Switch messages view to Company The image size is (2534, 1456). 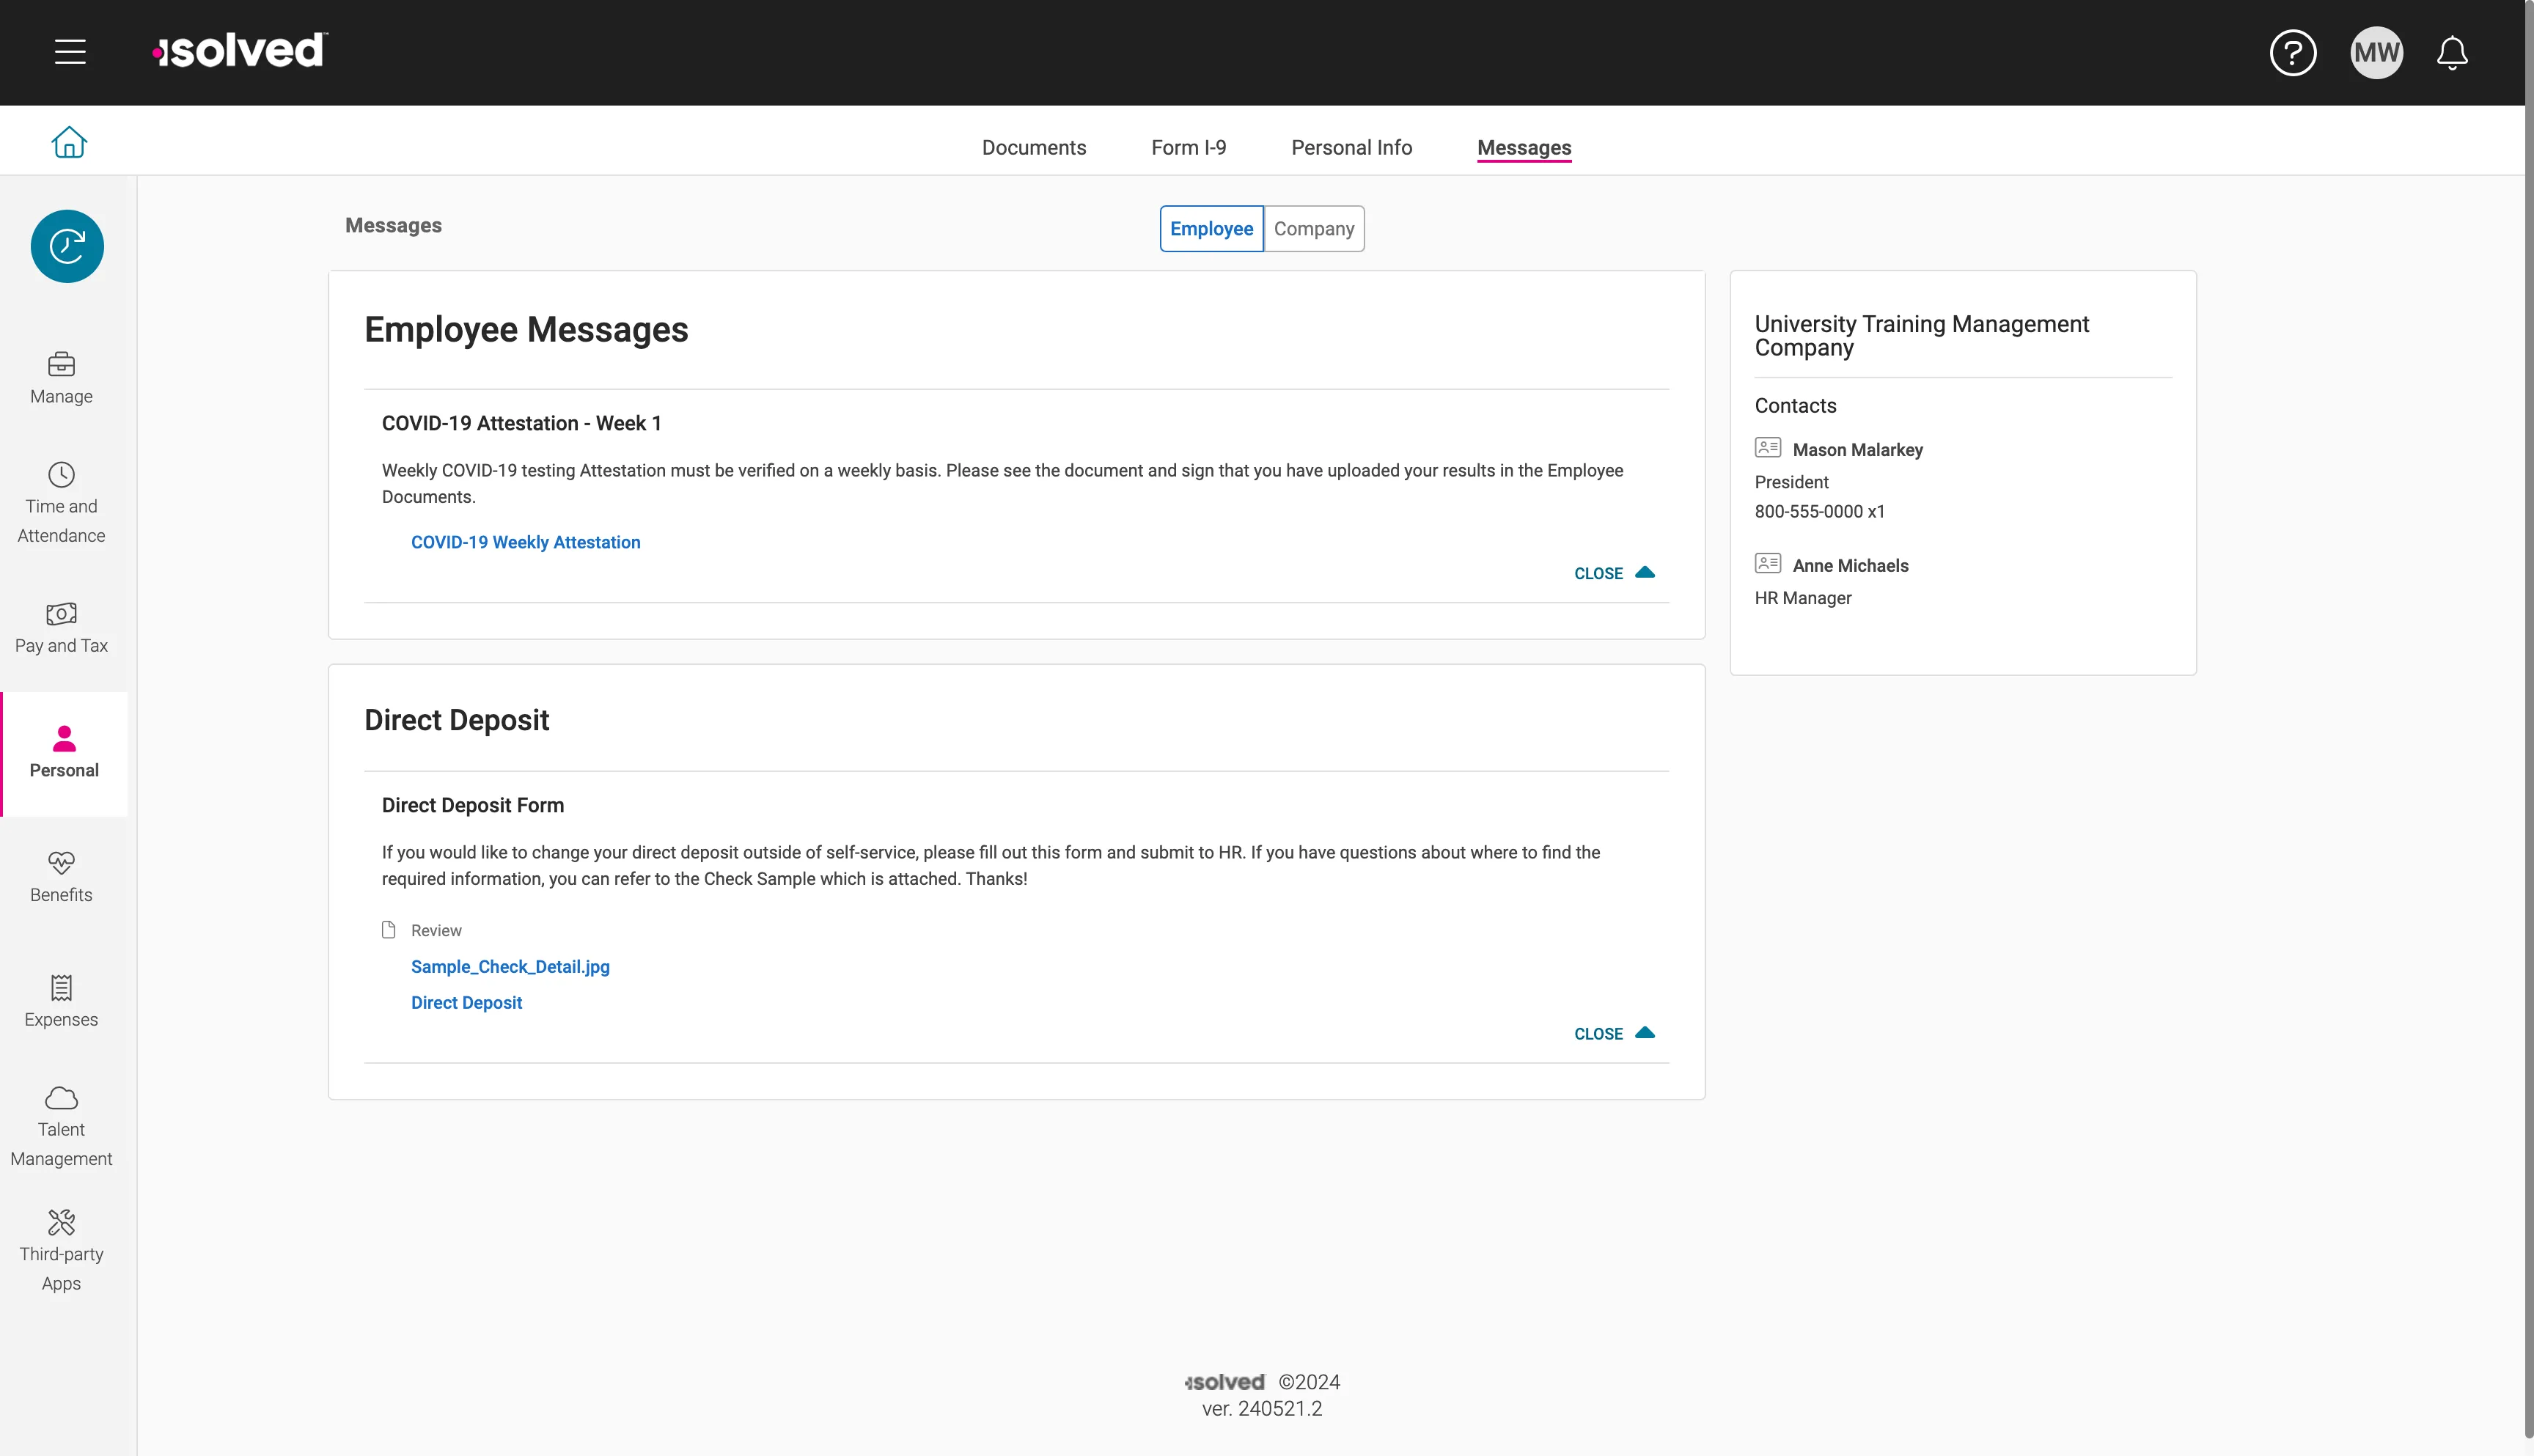pos(1313,229)
